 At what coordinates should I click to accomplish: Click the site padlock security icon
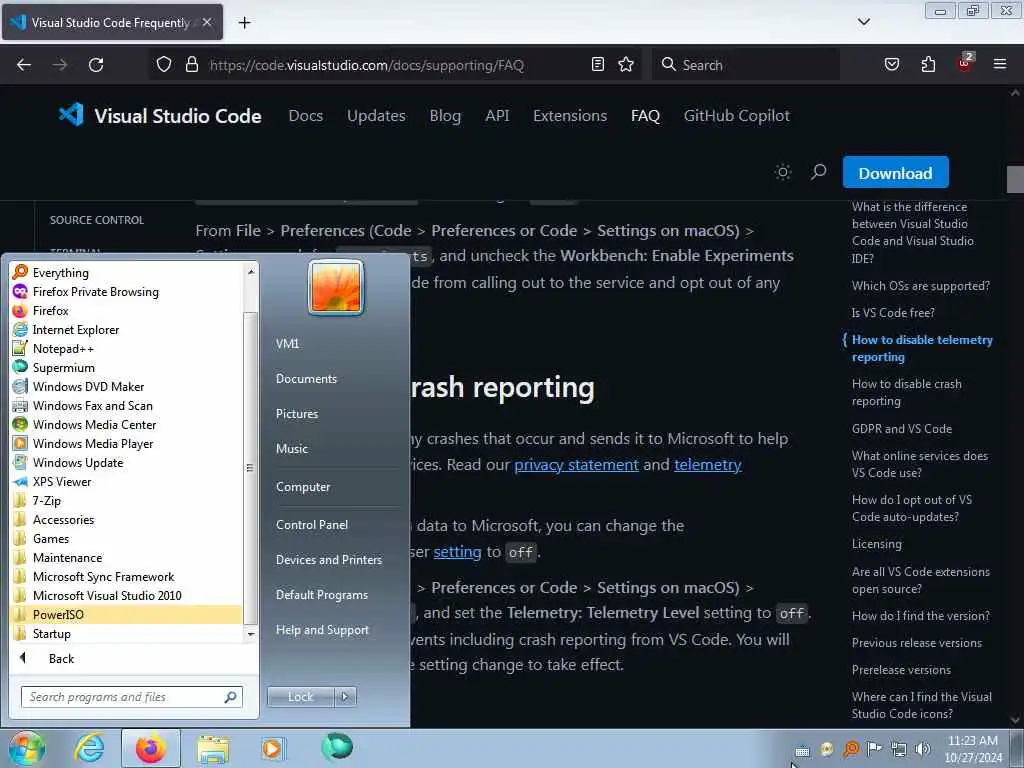191,64
